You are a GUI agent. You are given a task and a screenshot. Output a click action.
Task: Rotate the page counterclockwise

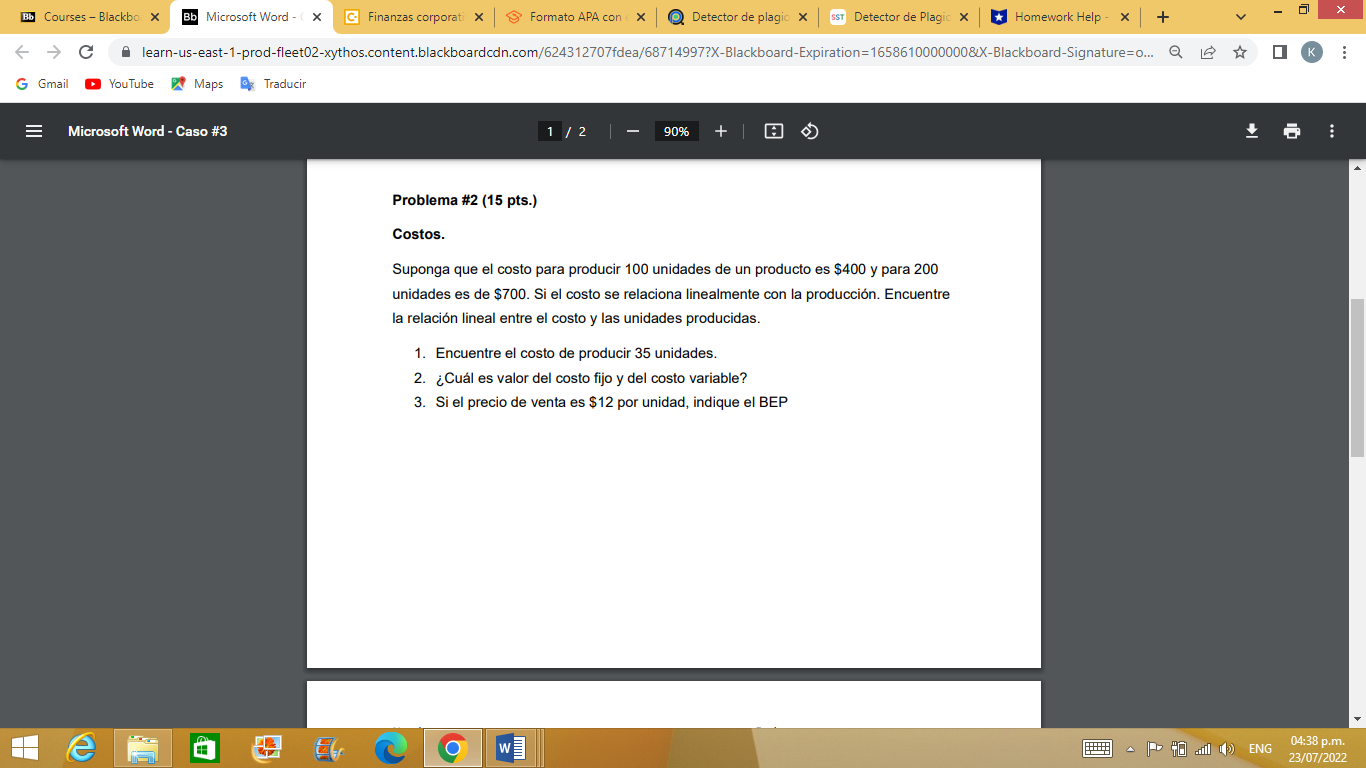click(809, 130)
